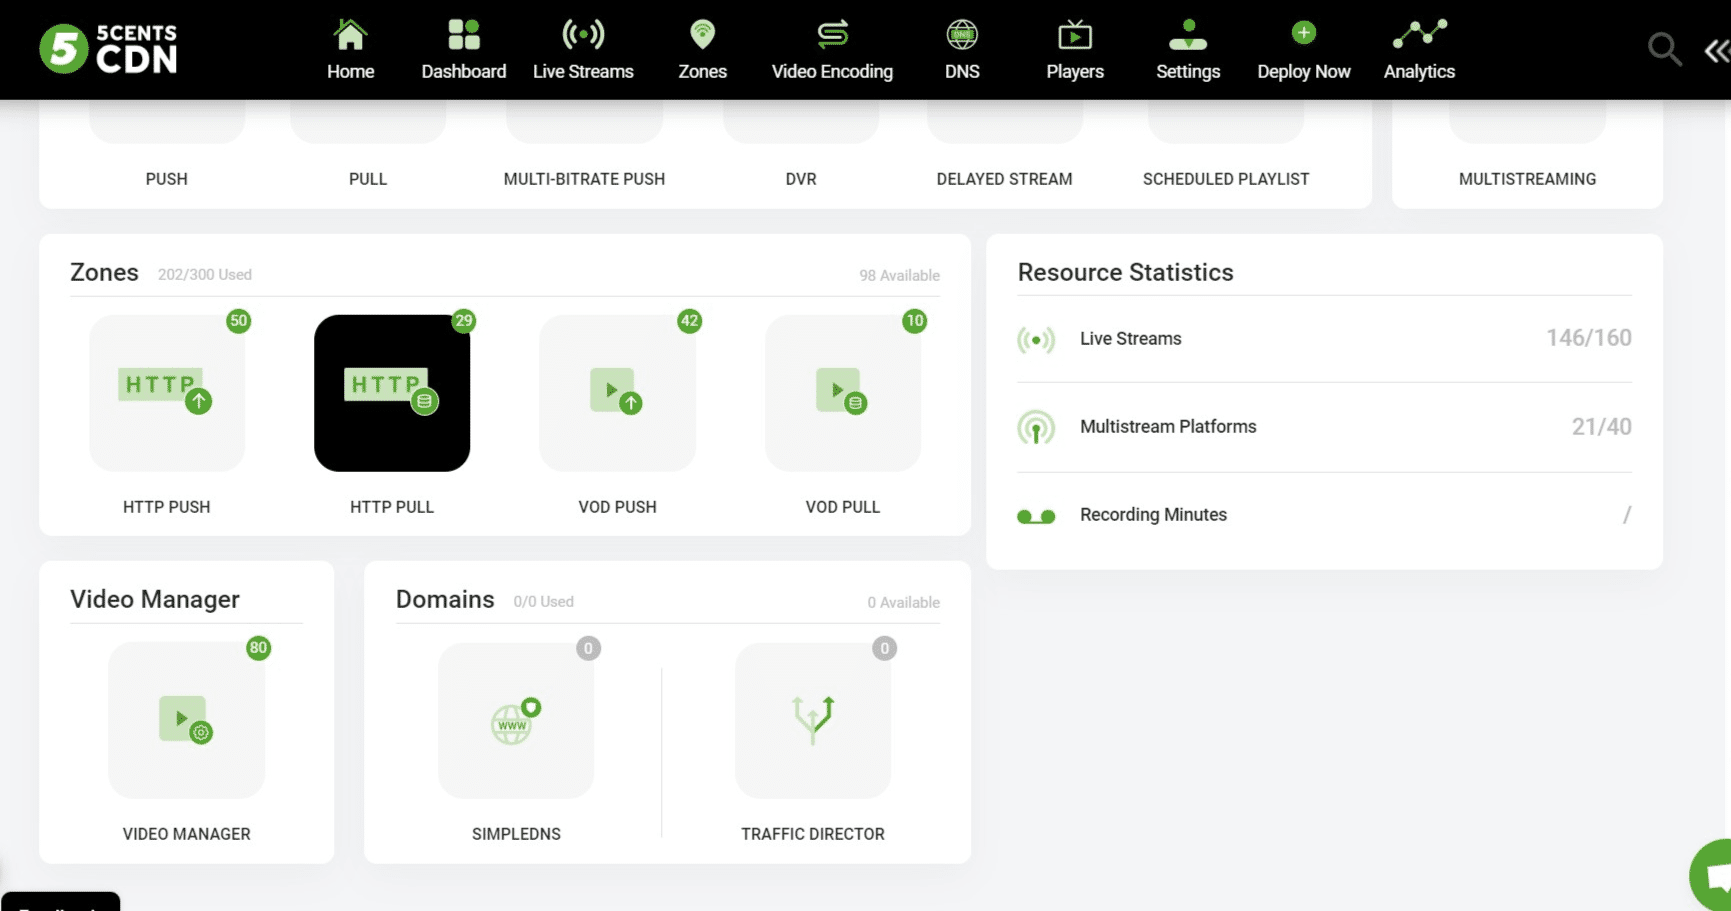1731x911 pixels.
Task: Open the SimpleDNS globe tile
Action: [x=516, y=720]
